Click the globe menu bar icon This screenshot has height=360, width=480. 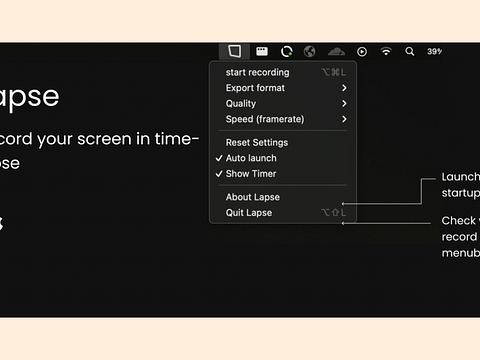coord(310,51)
